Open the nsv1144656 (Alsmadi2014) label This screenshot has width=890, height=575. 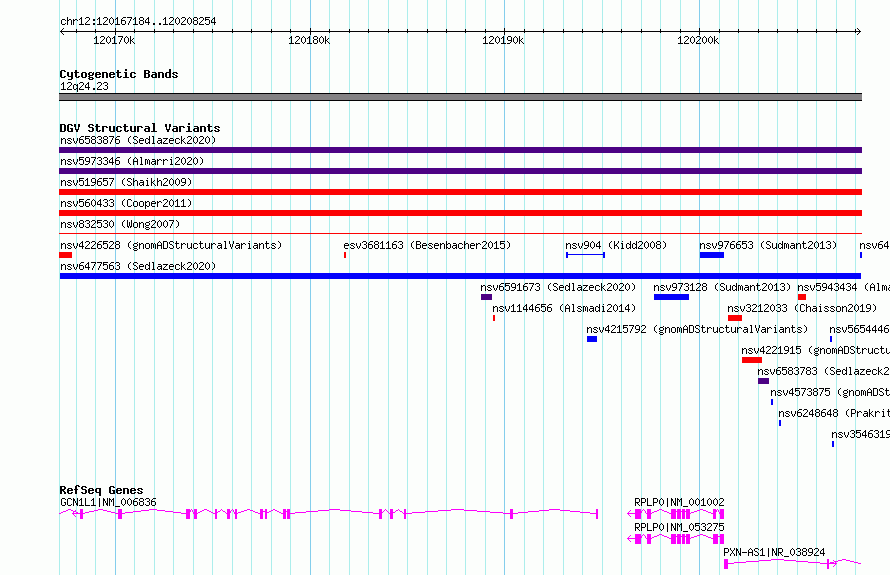[x=564, y=308]
